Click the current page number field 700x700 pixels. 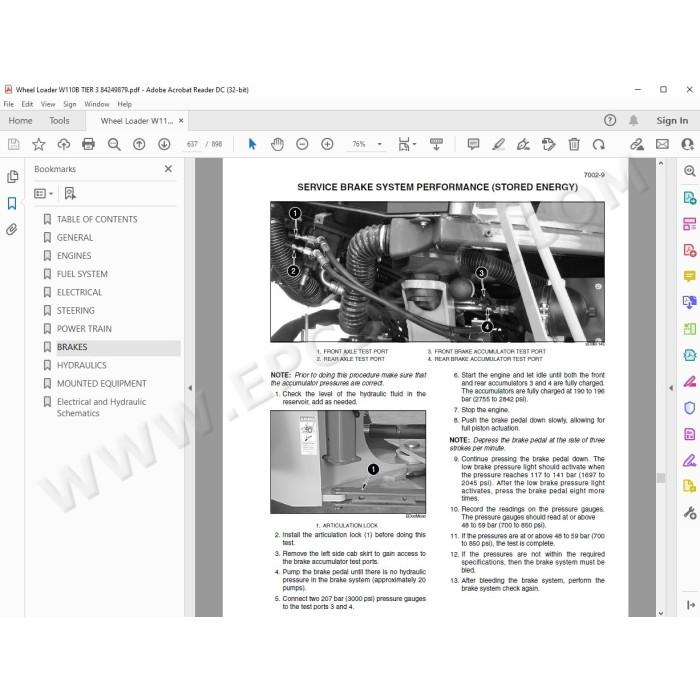[x=192, y=144]
